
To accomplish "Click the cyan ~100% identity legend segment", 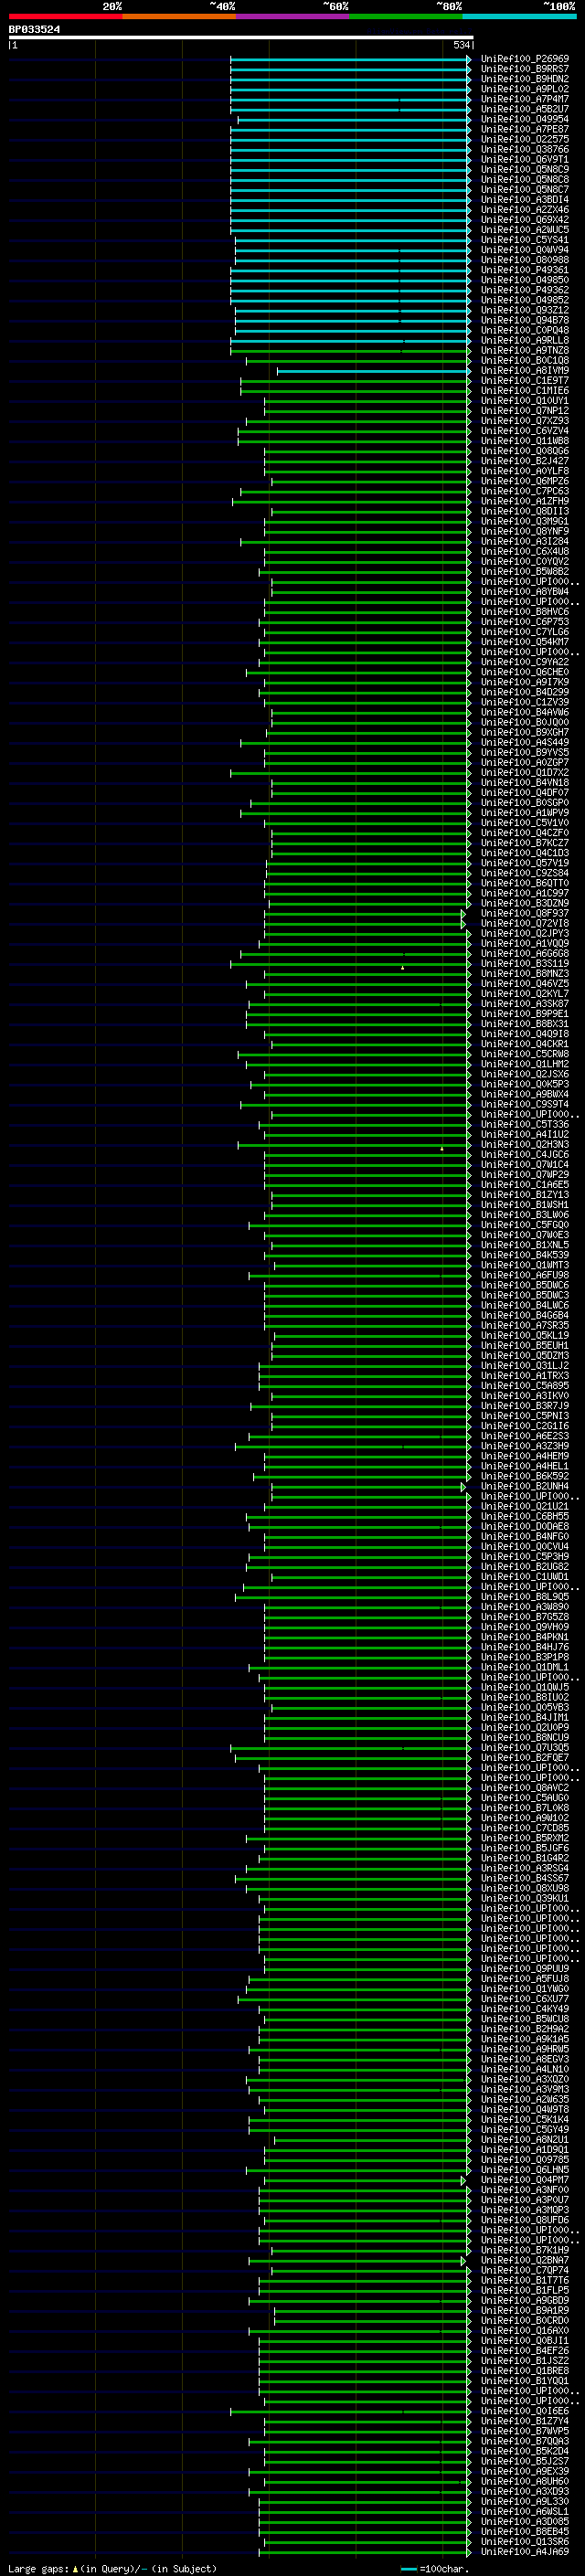I will pos(519,16).
